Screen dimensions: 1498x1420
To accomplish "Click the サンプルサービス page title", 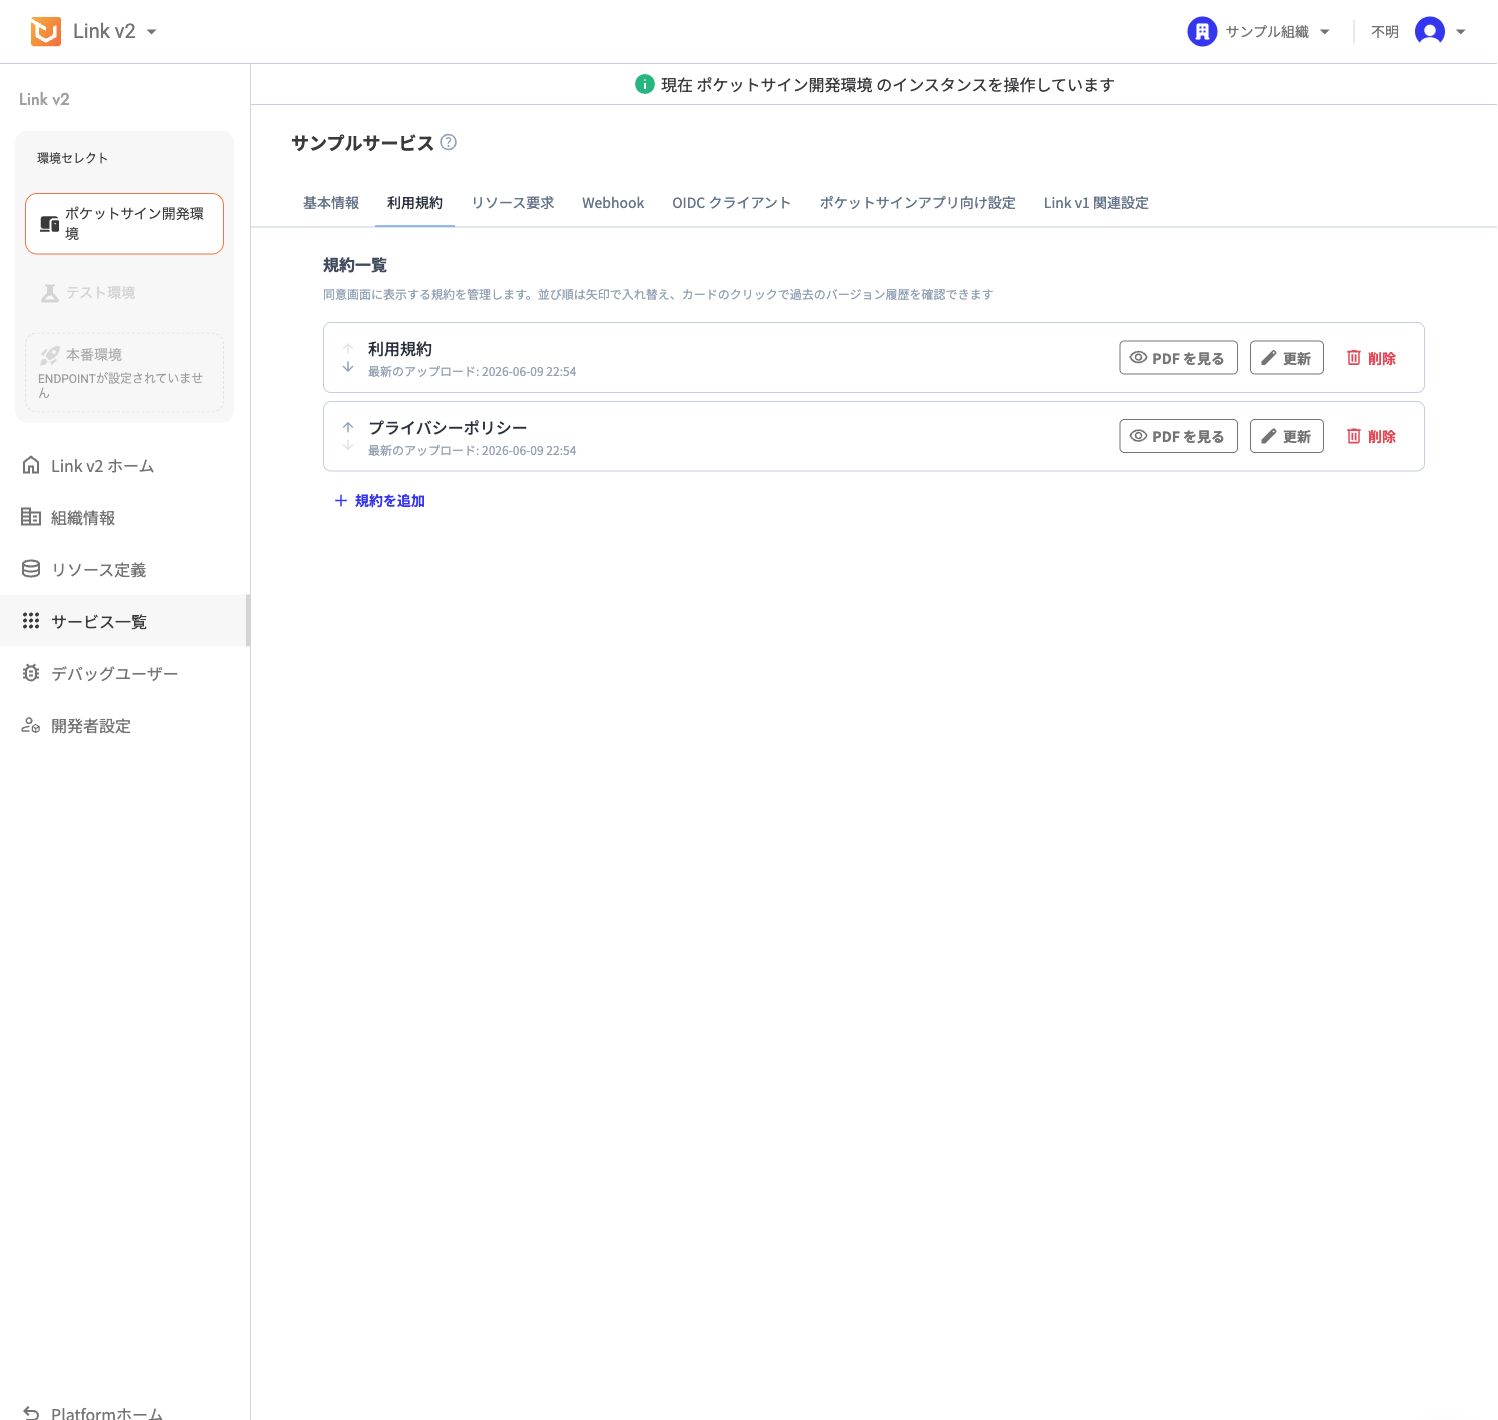I will point(362,143).
